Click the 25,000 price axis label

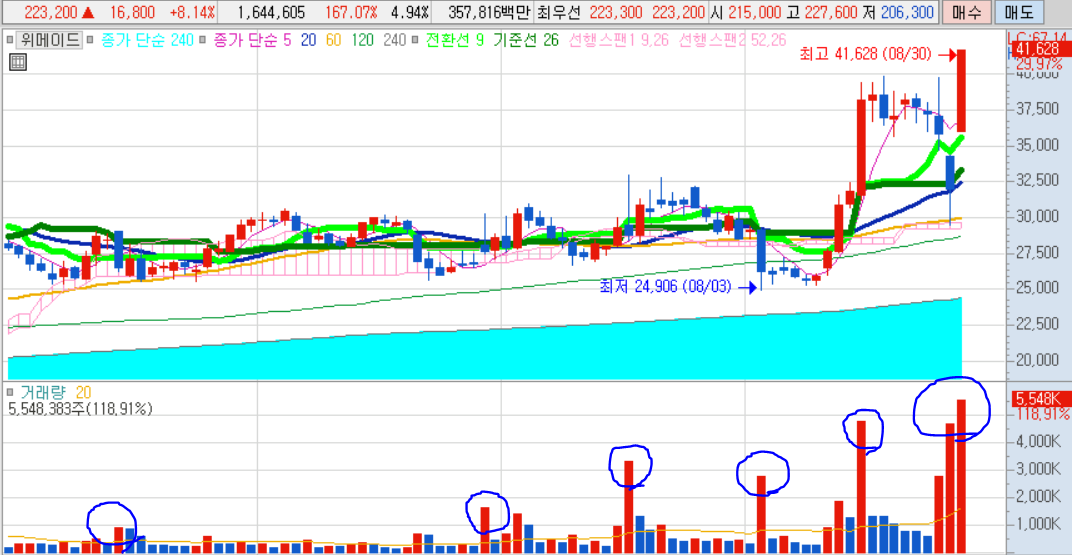pos(1037,288)
